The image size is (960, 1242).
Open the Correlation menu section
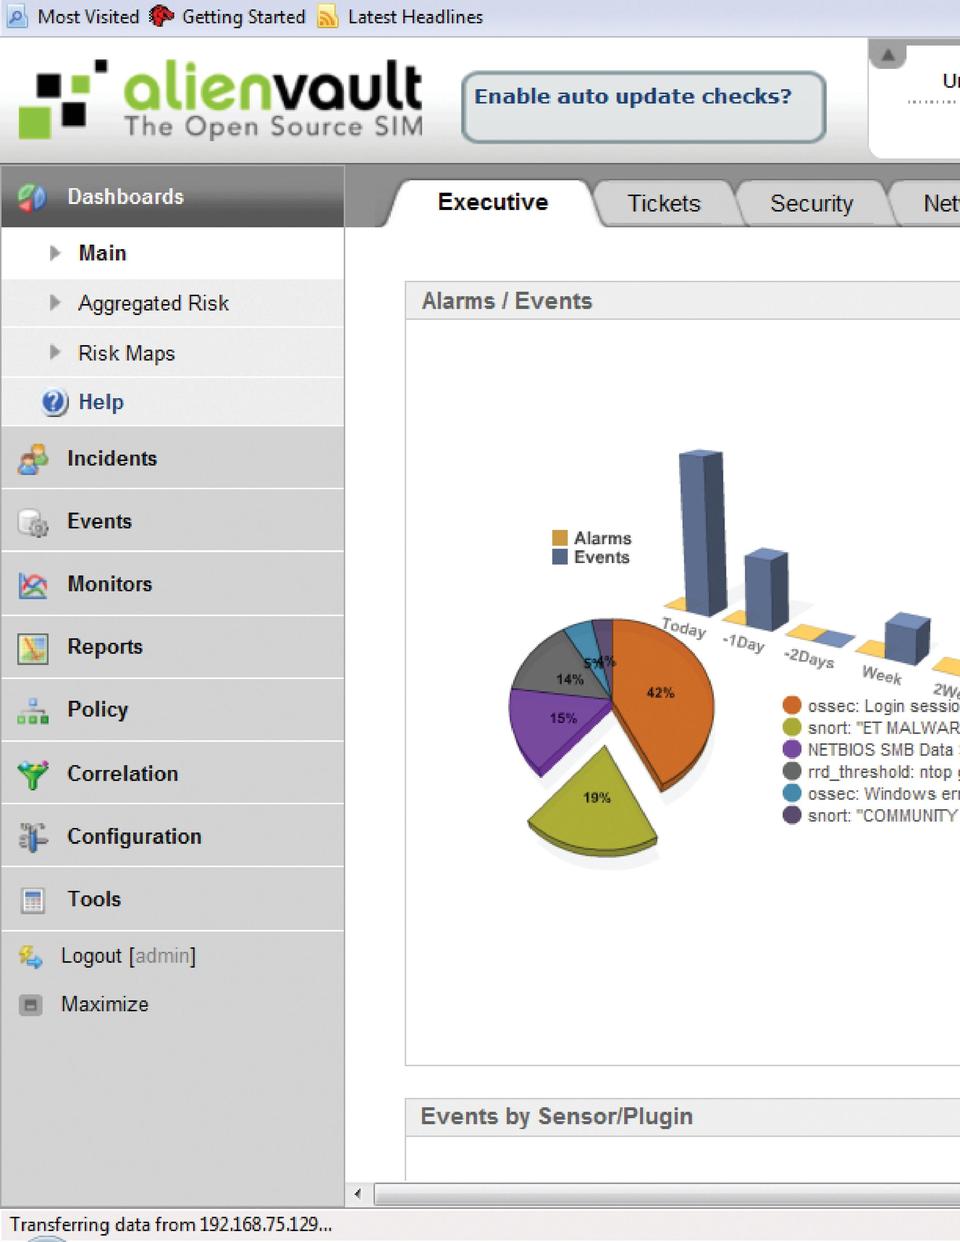point(173,774)
